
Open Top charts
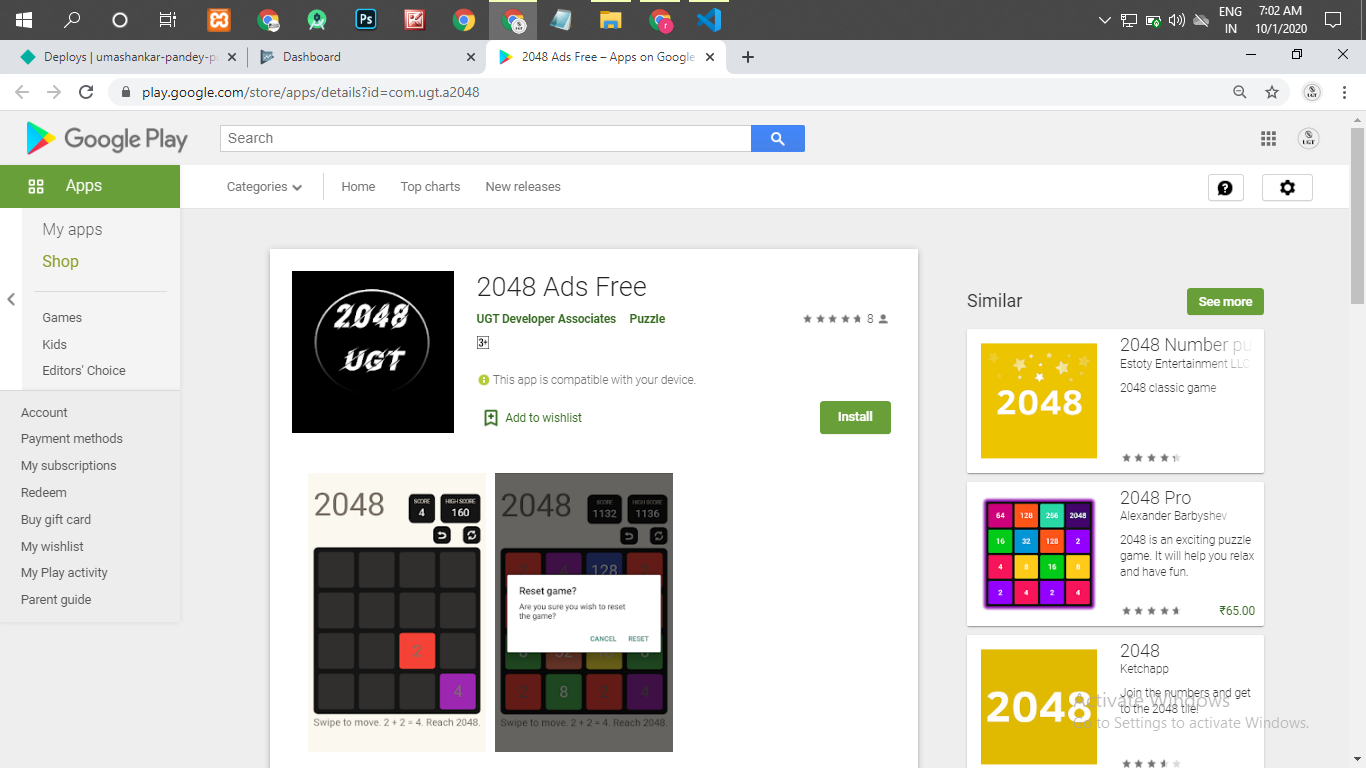(430, 187)
